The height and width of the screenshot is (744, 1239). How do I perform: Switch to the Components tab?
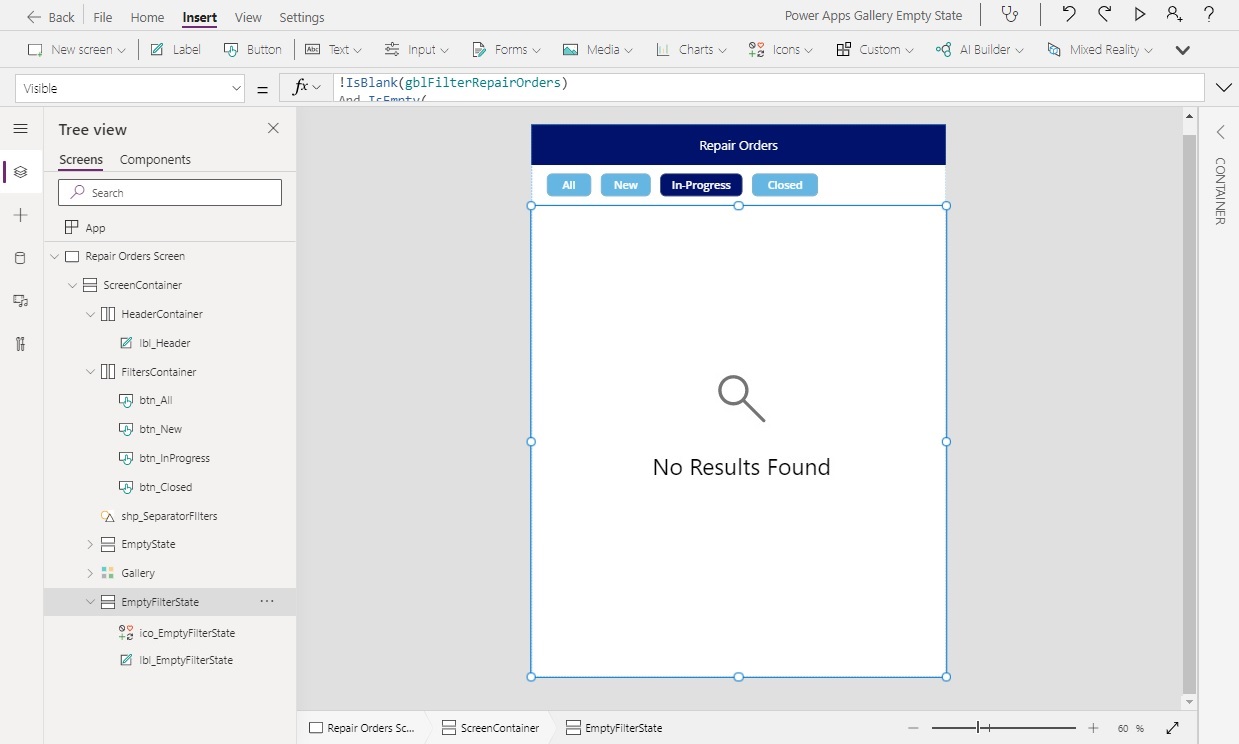tap(155, 159)
